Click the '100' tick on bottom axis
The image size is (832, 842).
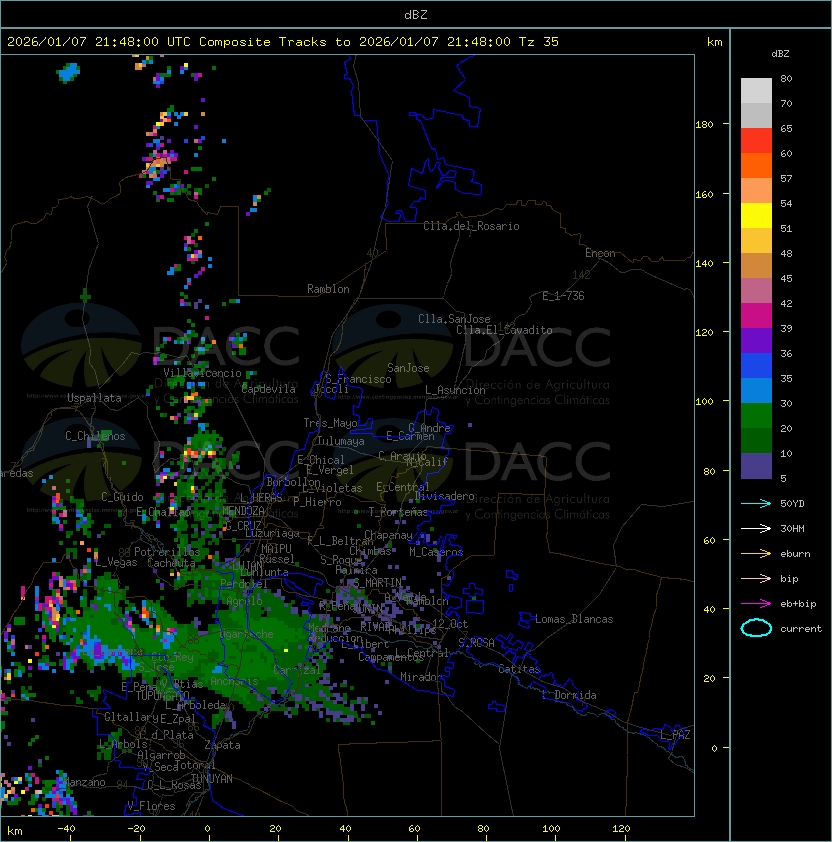[x=551, y=829]
